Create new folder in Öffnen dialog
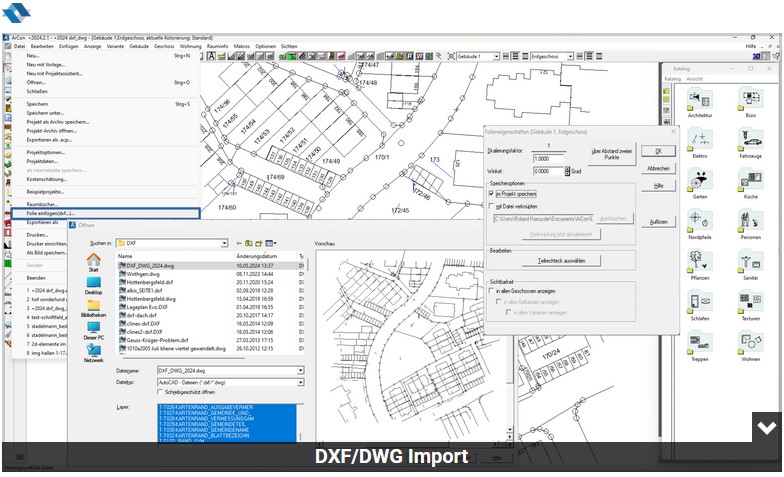The height and width of the screenshot is (477, 784). [258, 243]
